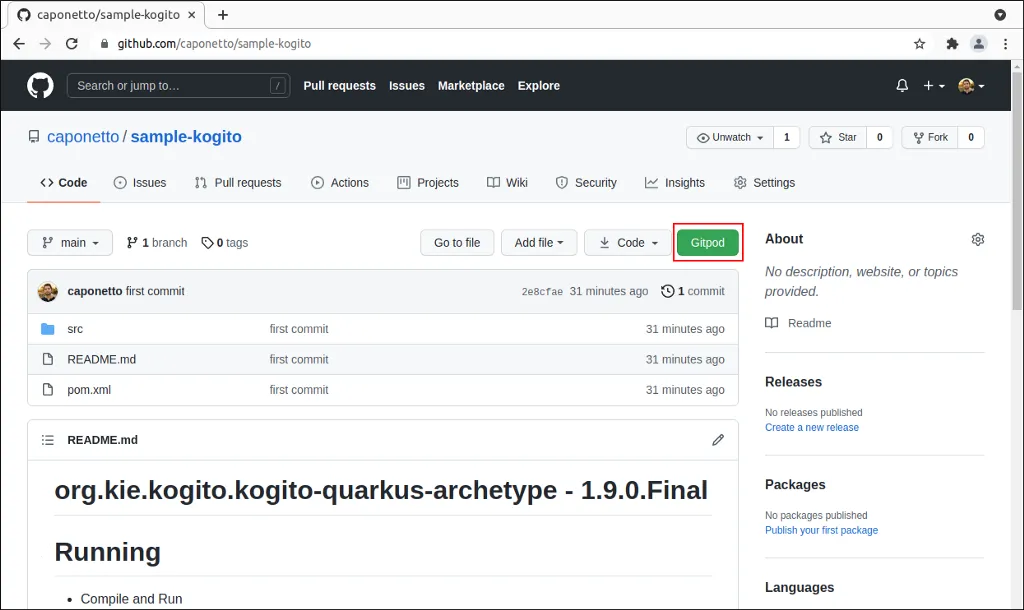Viewport: 1024px width, 610px height.
Task: Open the Projects tab
Action: [428, 183]
